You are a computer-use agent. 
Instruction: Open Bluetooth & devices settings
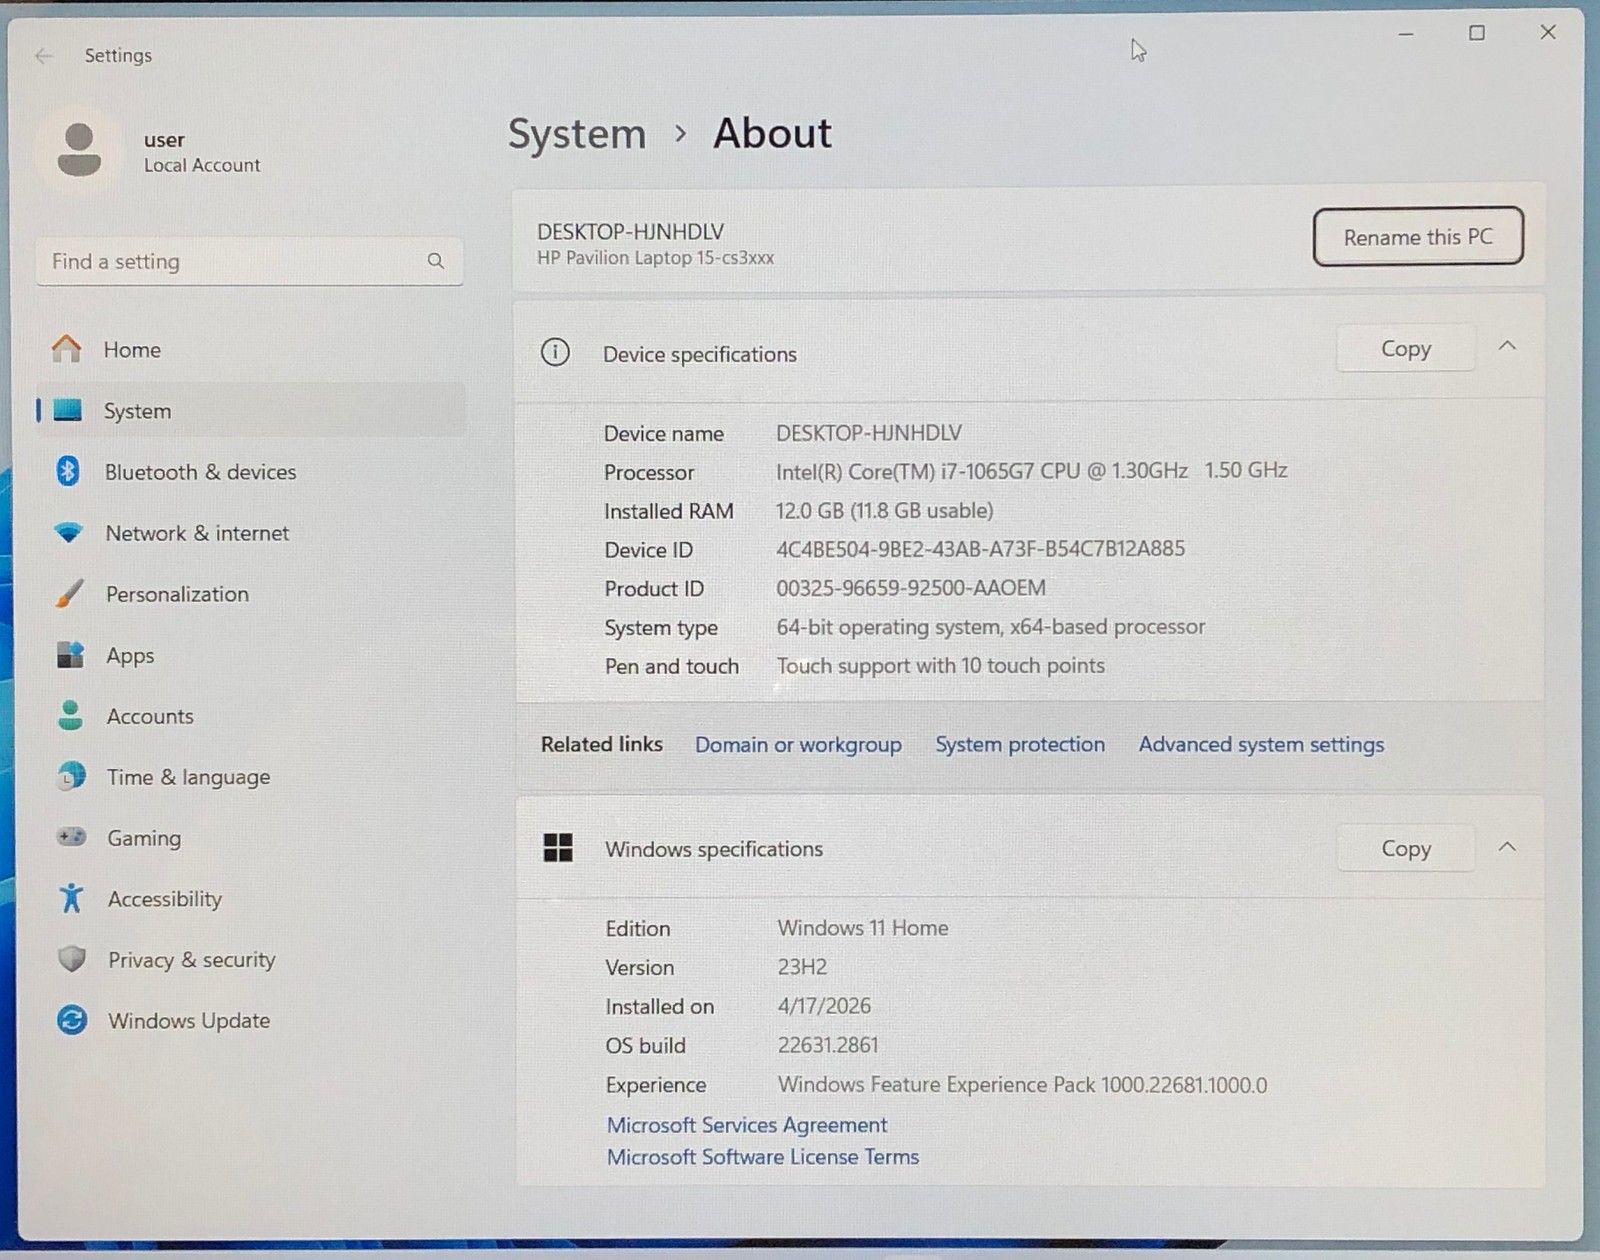click(250, 471)
